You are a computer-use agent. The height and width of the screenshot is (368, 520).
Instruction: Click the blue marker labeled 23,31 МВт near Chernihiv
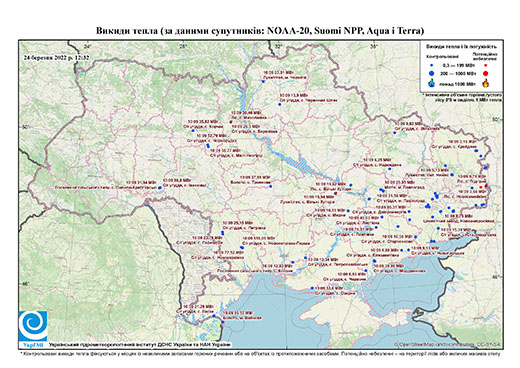click(x=263, y=81)
